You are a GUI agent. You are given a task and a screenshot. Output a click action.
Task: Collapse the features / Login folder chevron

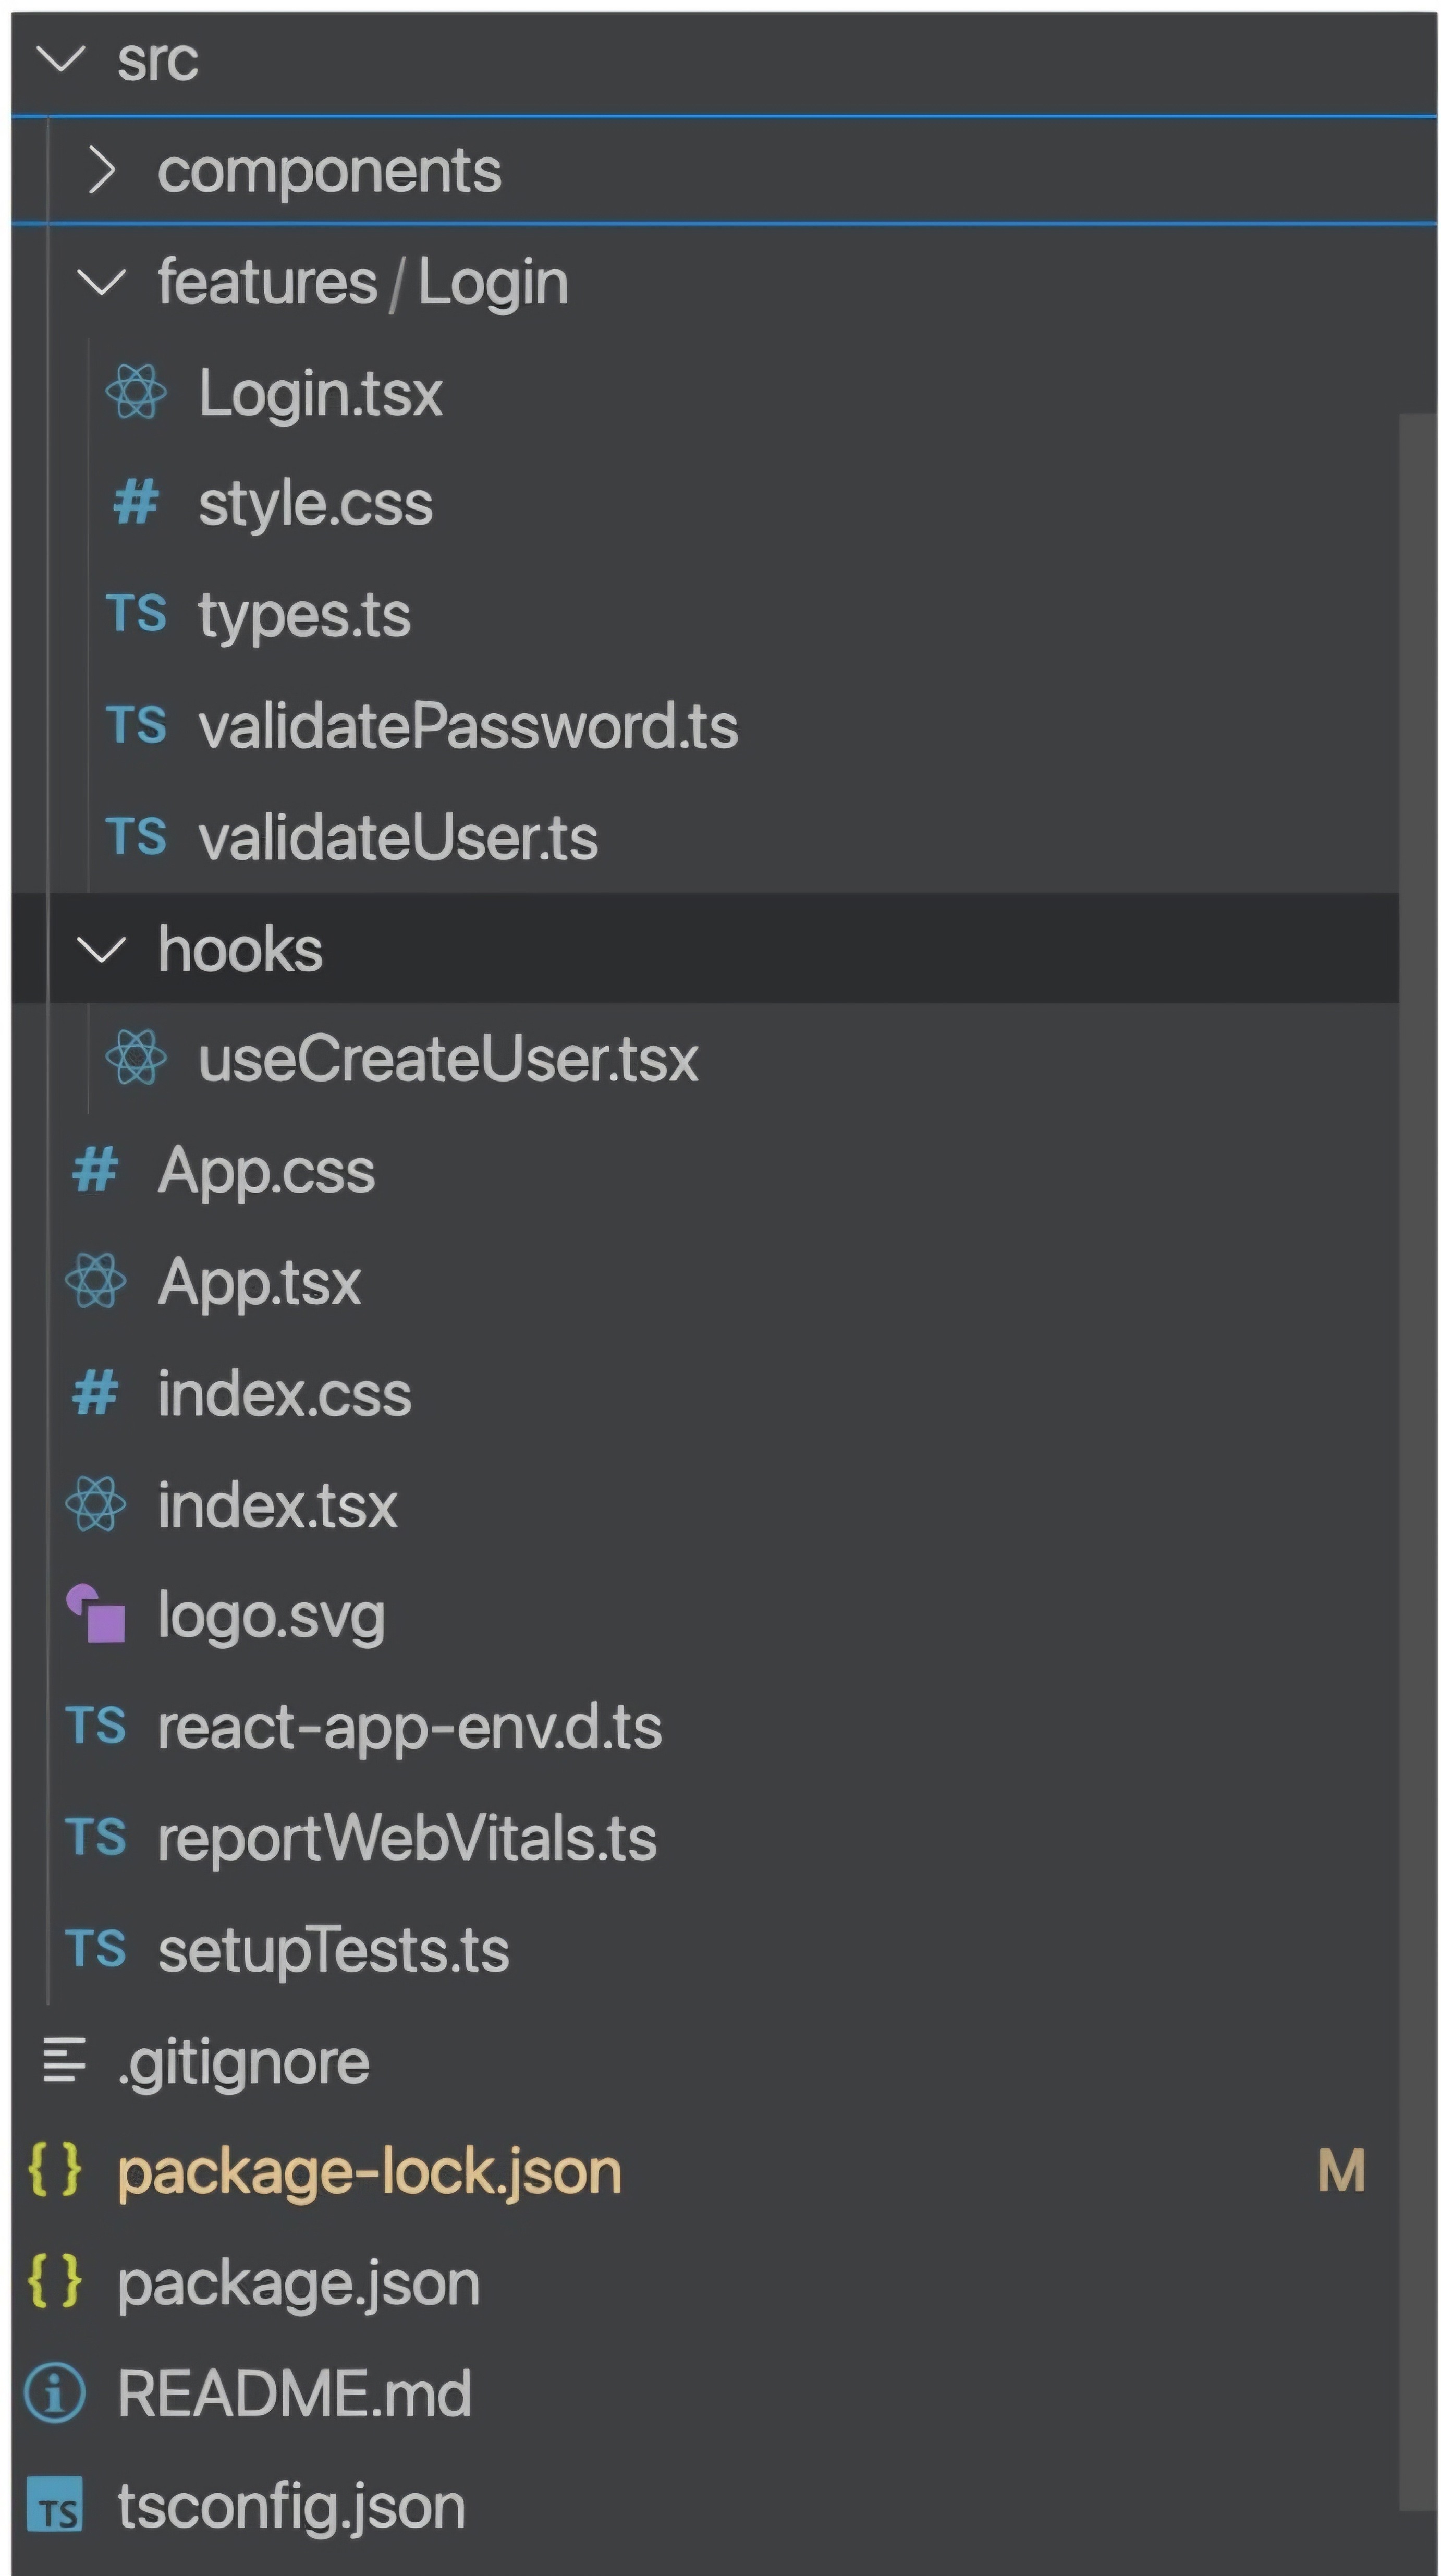pos(101,283)
